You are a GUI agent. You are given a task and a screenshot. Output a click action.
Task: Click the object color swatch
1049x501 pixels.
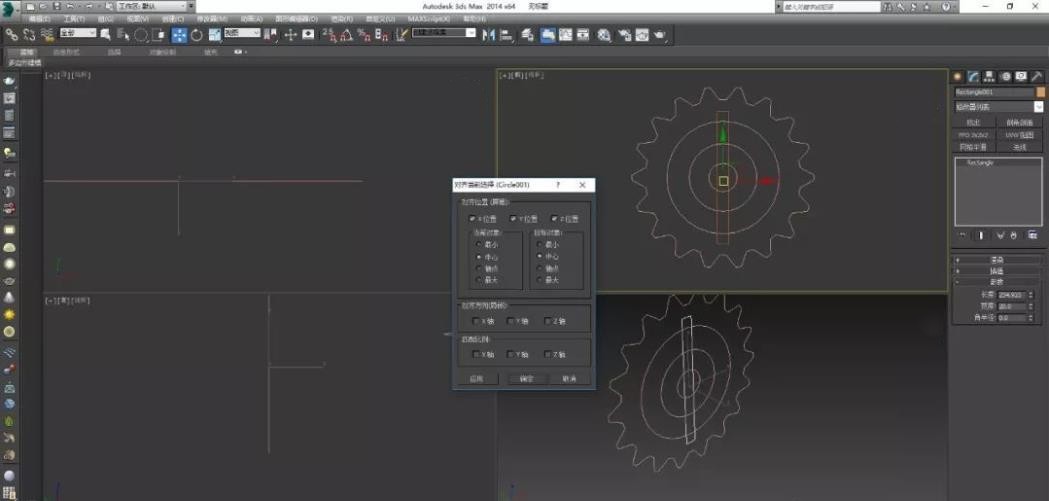point(1040,92)
